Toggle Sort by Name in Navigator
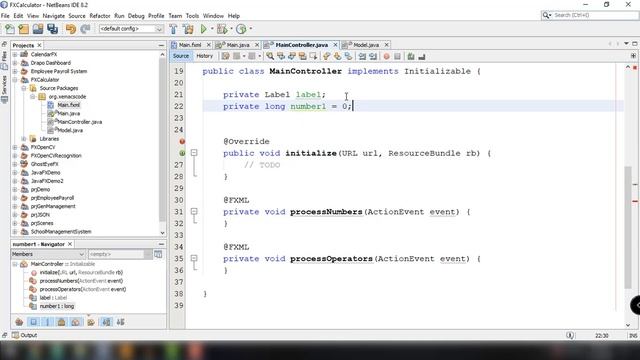The image size is (640, 360). 106,322
